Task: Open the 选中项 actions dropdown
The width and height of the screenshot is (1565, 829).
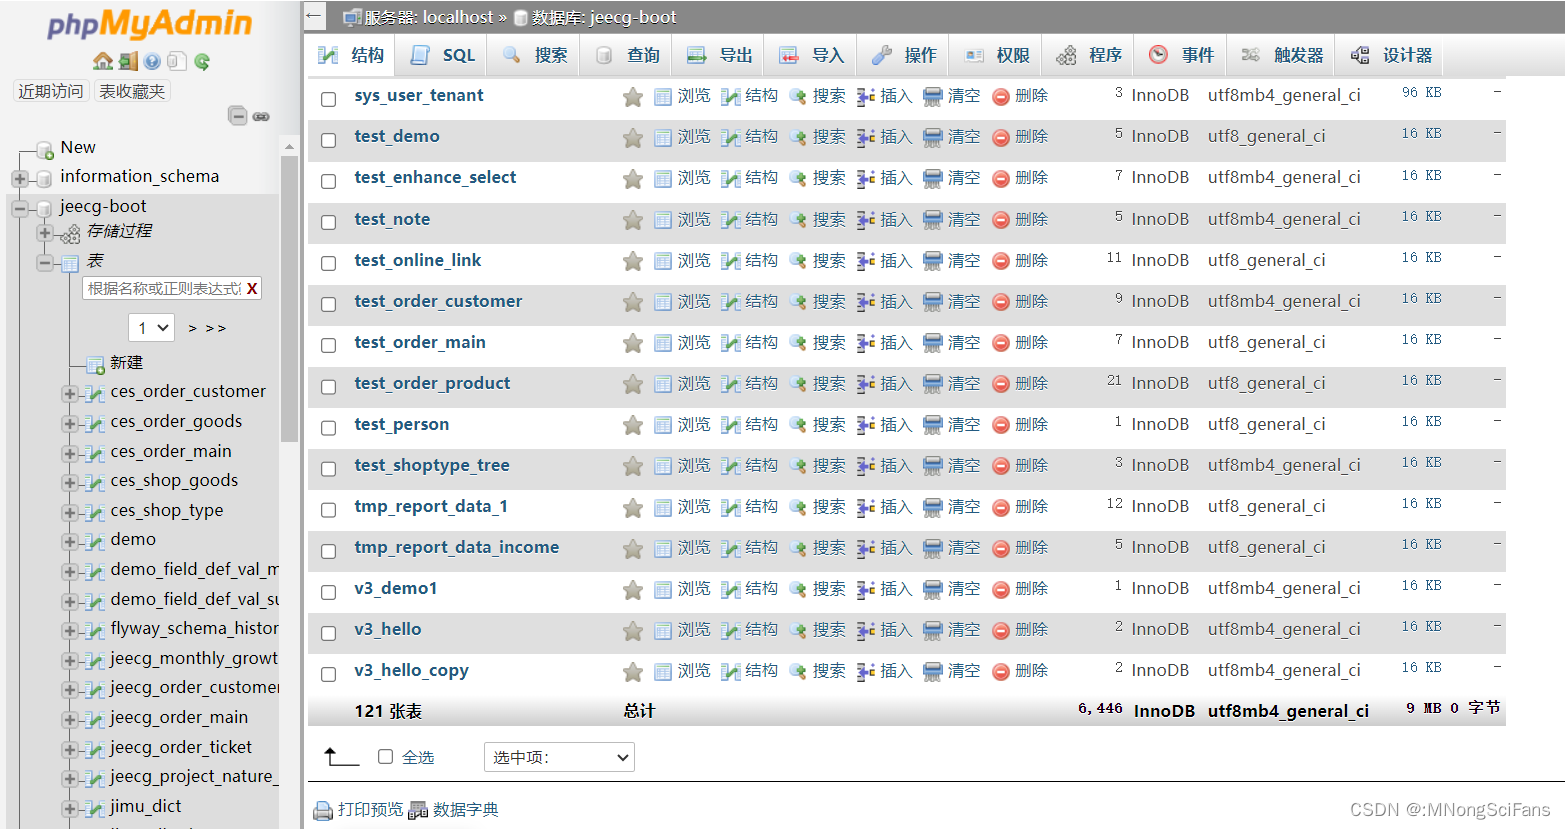Action: pyautogui.click(x=558, y=757)
